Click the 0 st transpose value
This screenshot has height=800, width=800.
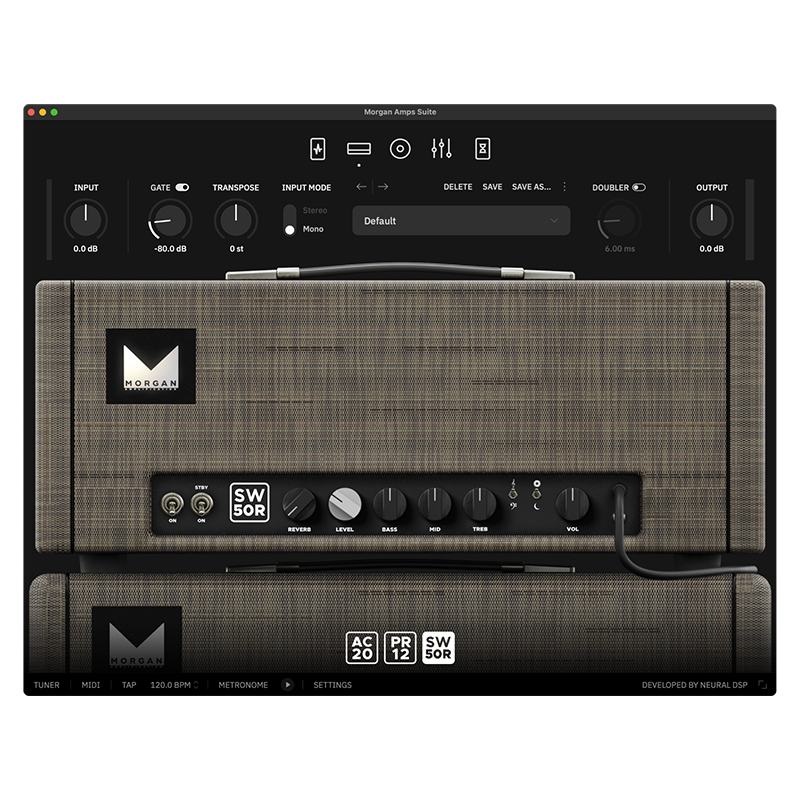[x=236, y=248]
